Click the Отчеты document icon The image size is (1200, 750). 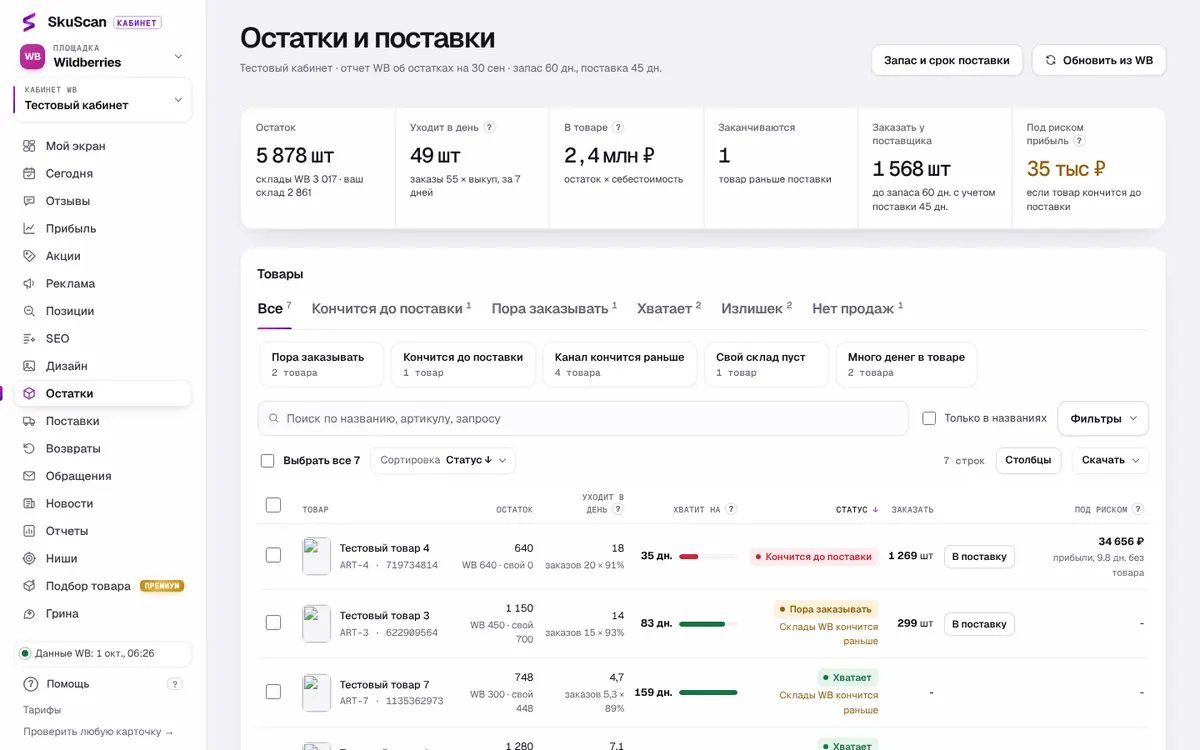tap(30, 531)
